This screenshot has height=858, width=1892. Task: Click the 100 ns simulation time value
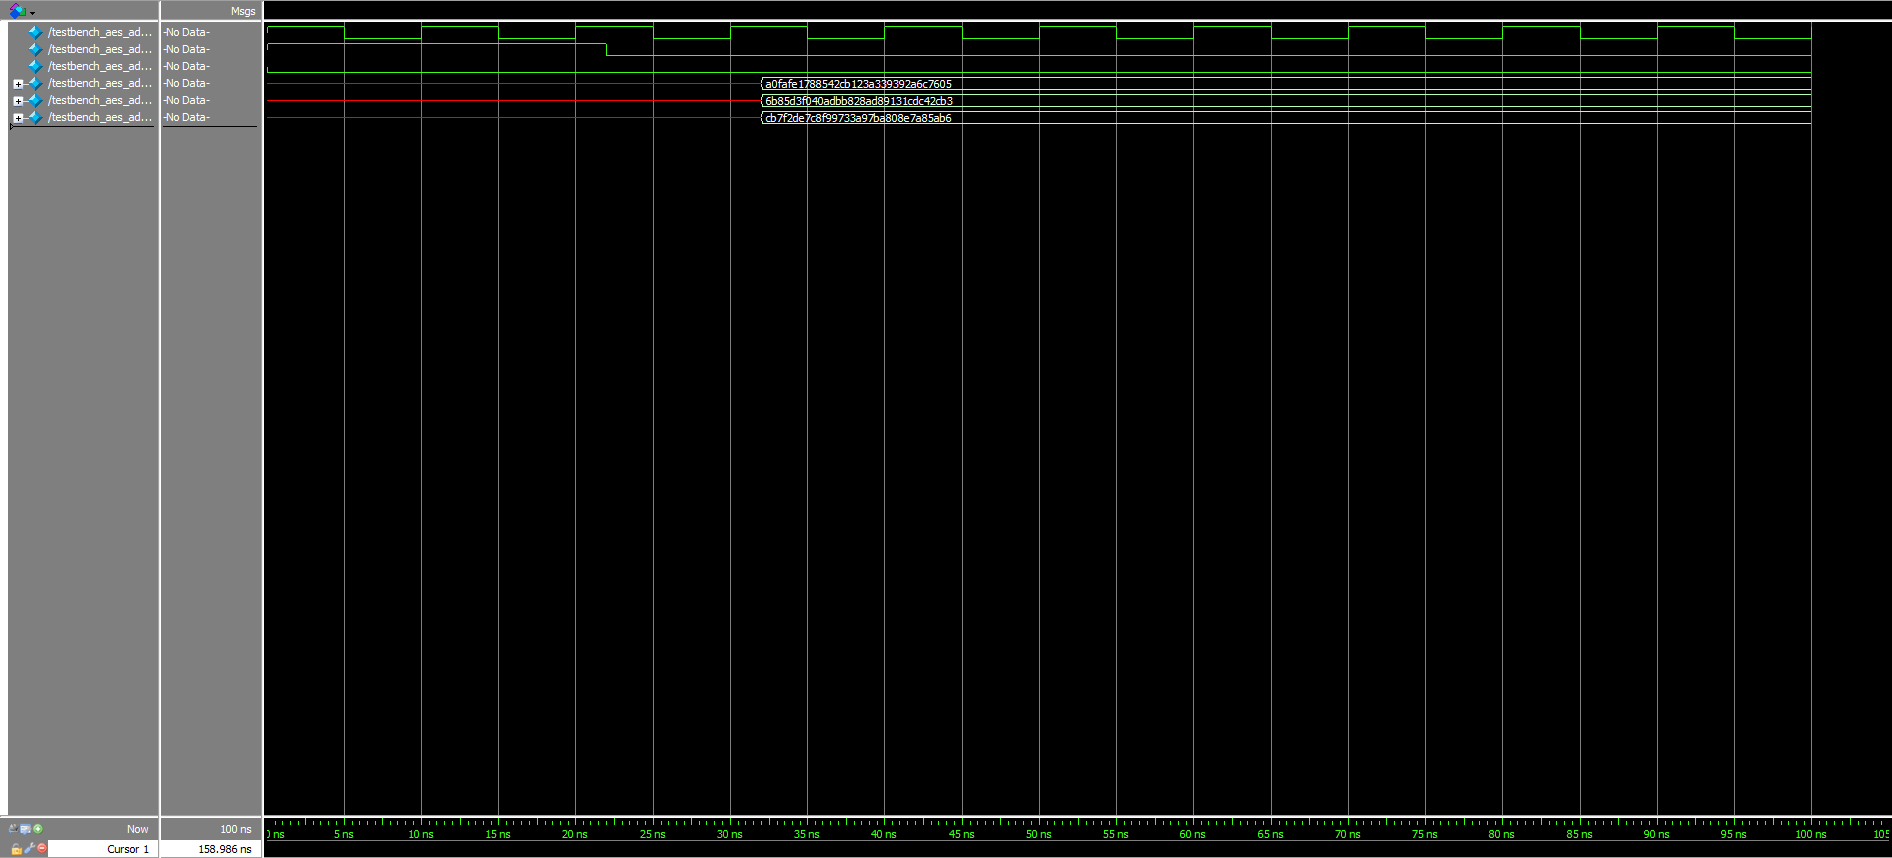tap(235, 829)
